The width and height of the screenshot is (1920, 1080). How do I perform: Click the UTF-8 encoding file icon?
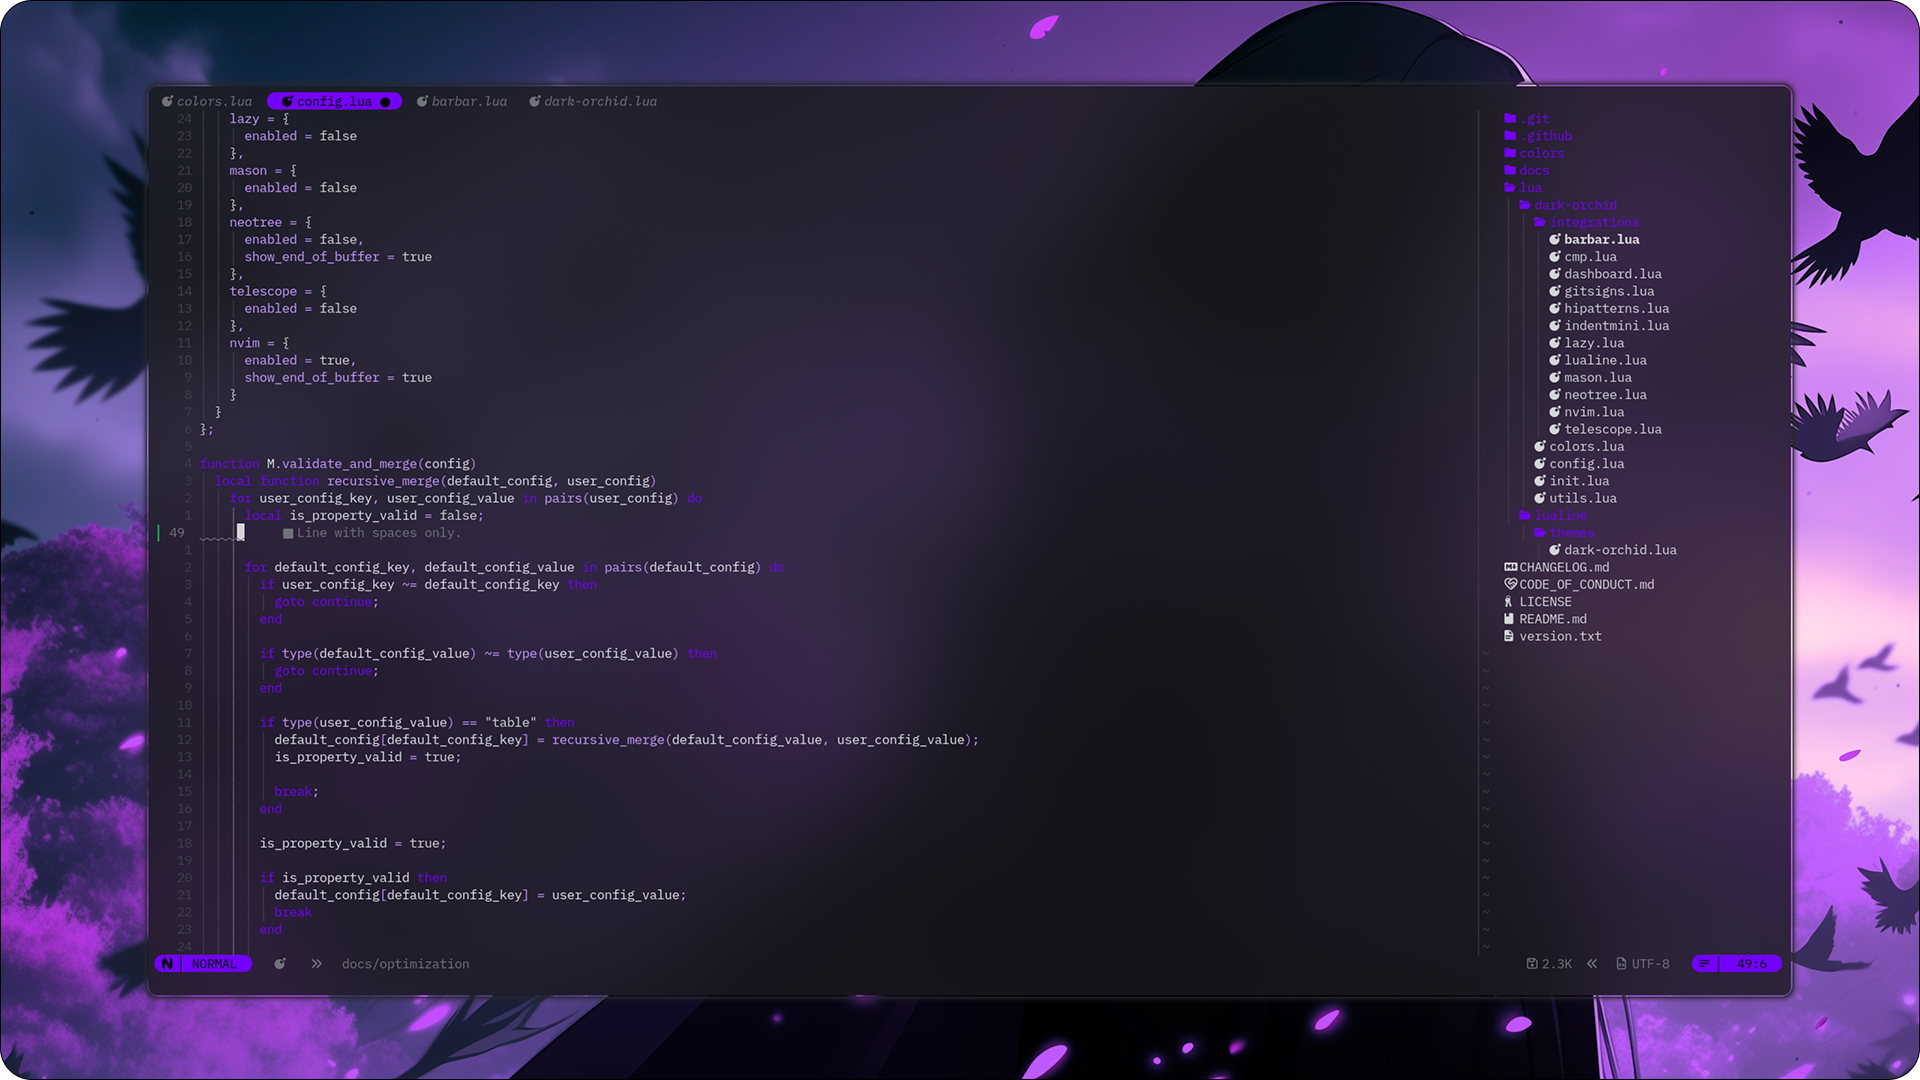[1621, 964]
